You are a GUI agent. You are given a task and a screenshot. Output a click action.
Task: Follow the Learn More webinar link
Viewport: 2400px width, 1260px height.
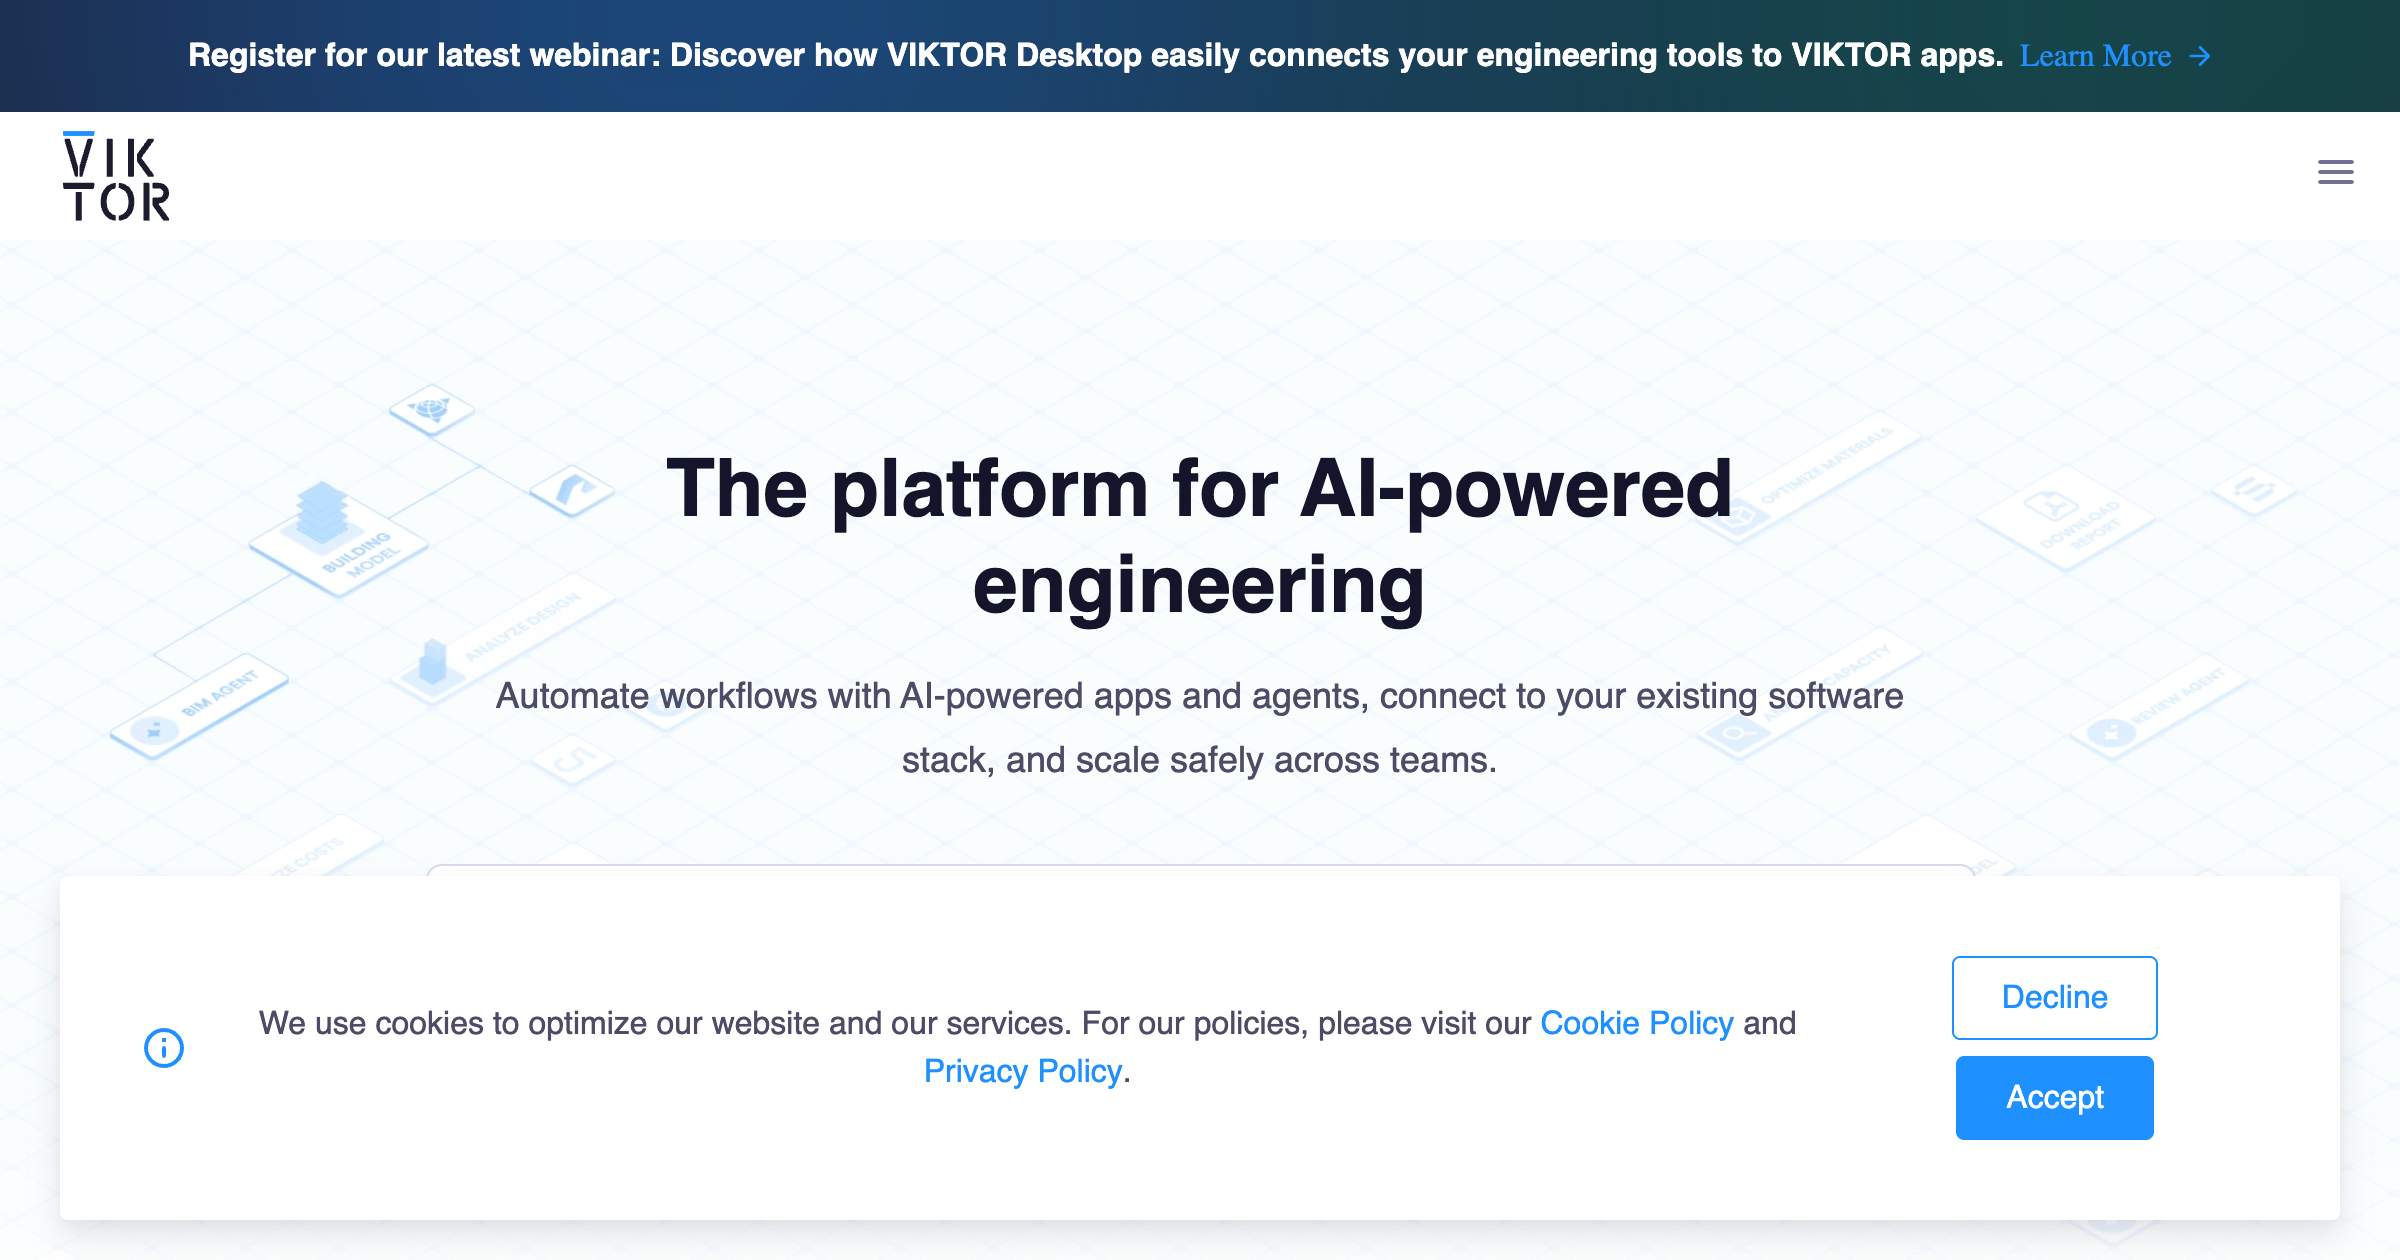pos(2095,56)
